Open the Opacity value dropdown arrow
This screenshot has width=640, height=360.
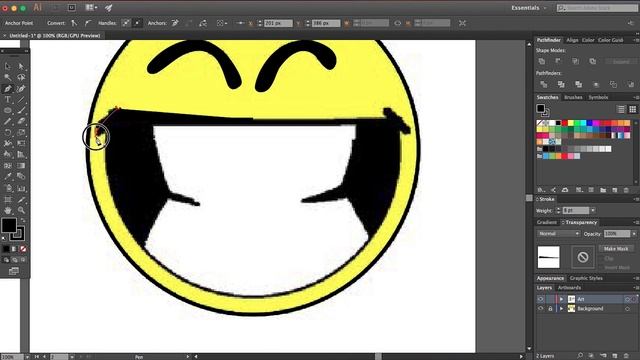pyautogui.click(x=634, y=234)
